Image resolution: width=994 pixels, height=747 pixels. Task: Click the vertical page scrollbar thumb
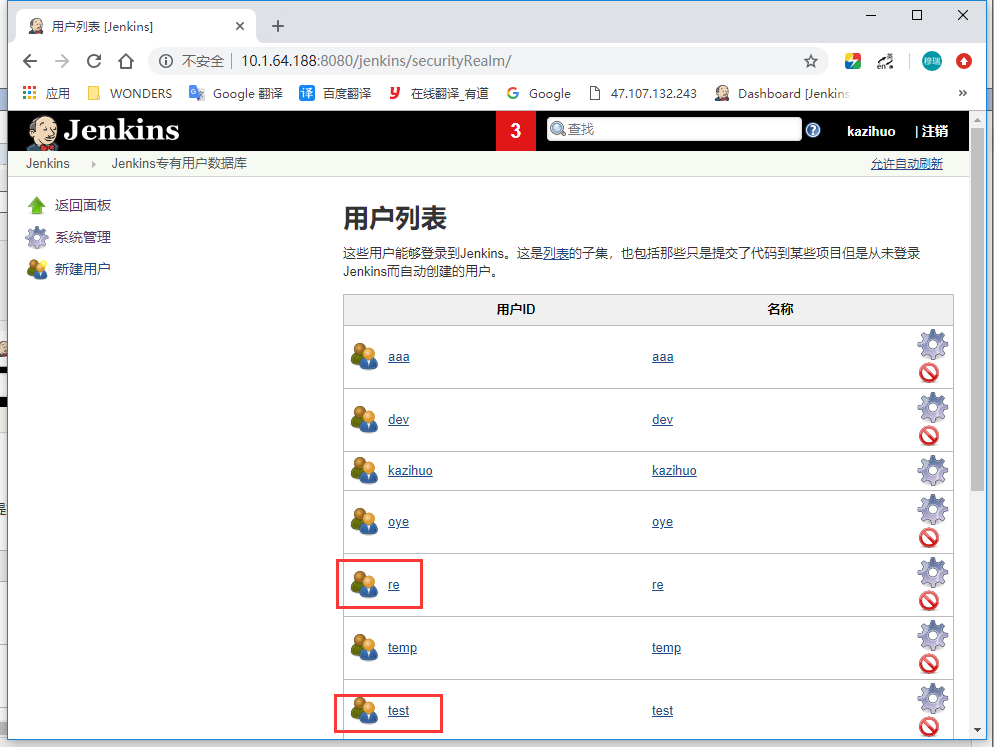tap(977, 309)
